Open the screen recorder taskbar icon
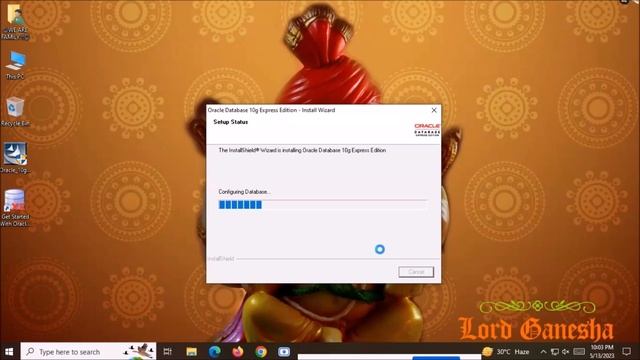Screen dimensions: 640x360 284,351
